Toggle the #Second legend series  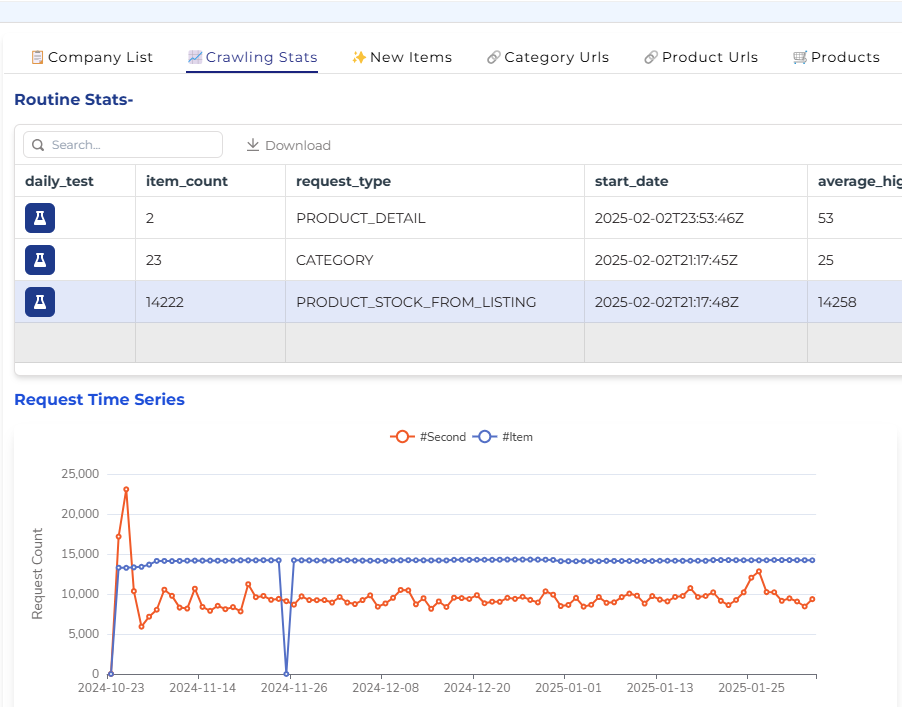click(428, 437)
